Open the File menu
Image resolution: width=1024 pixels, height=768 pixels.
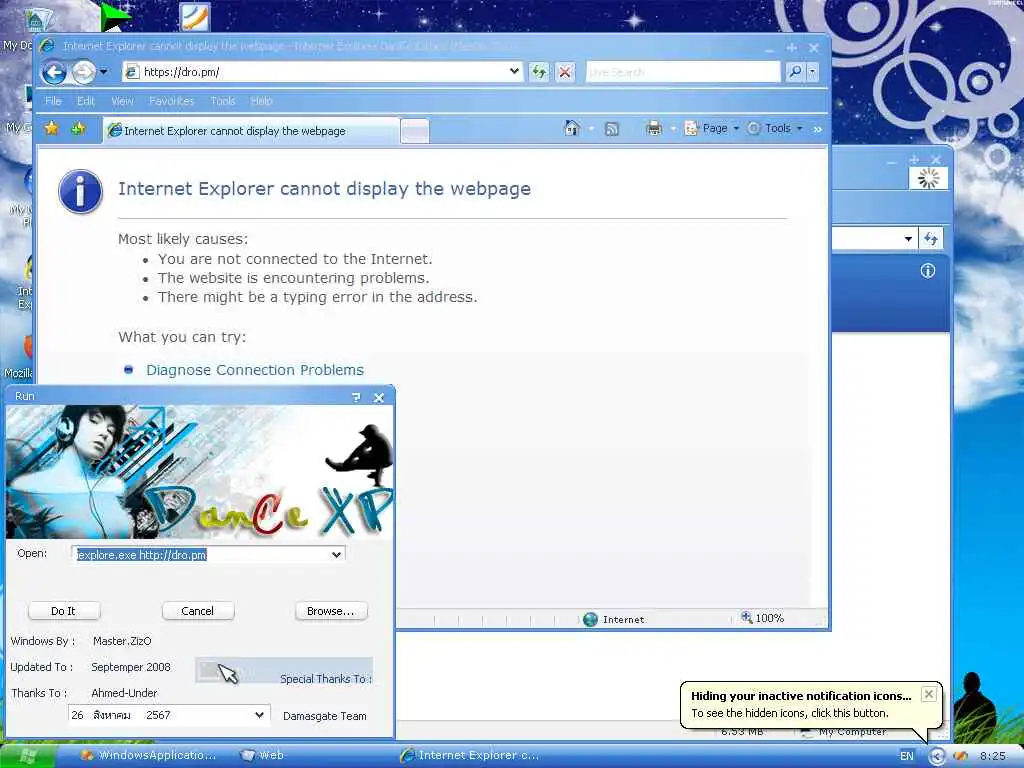coord(54,101)
